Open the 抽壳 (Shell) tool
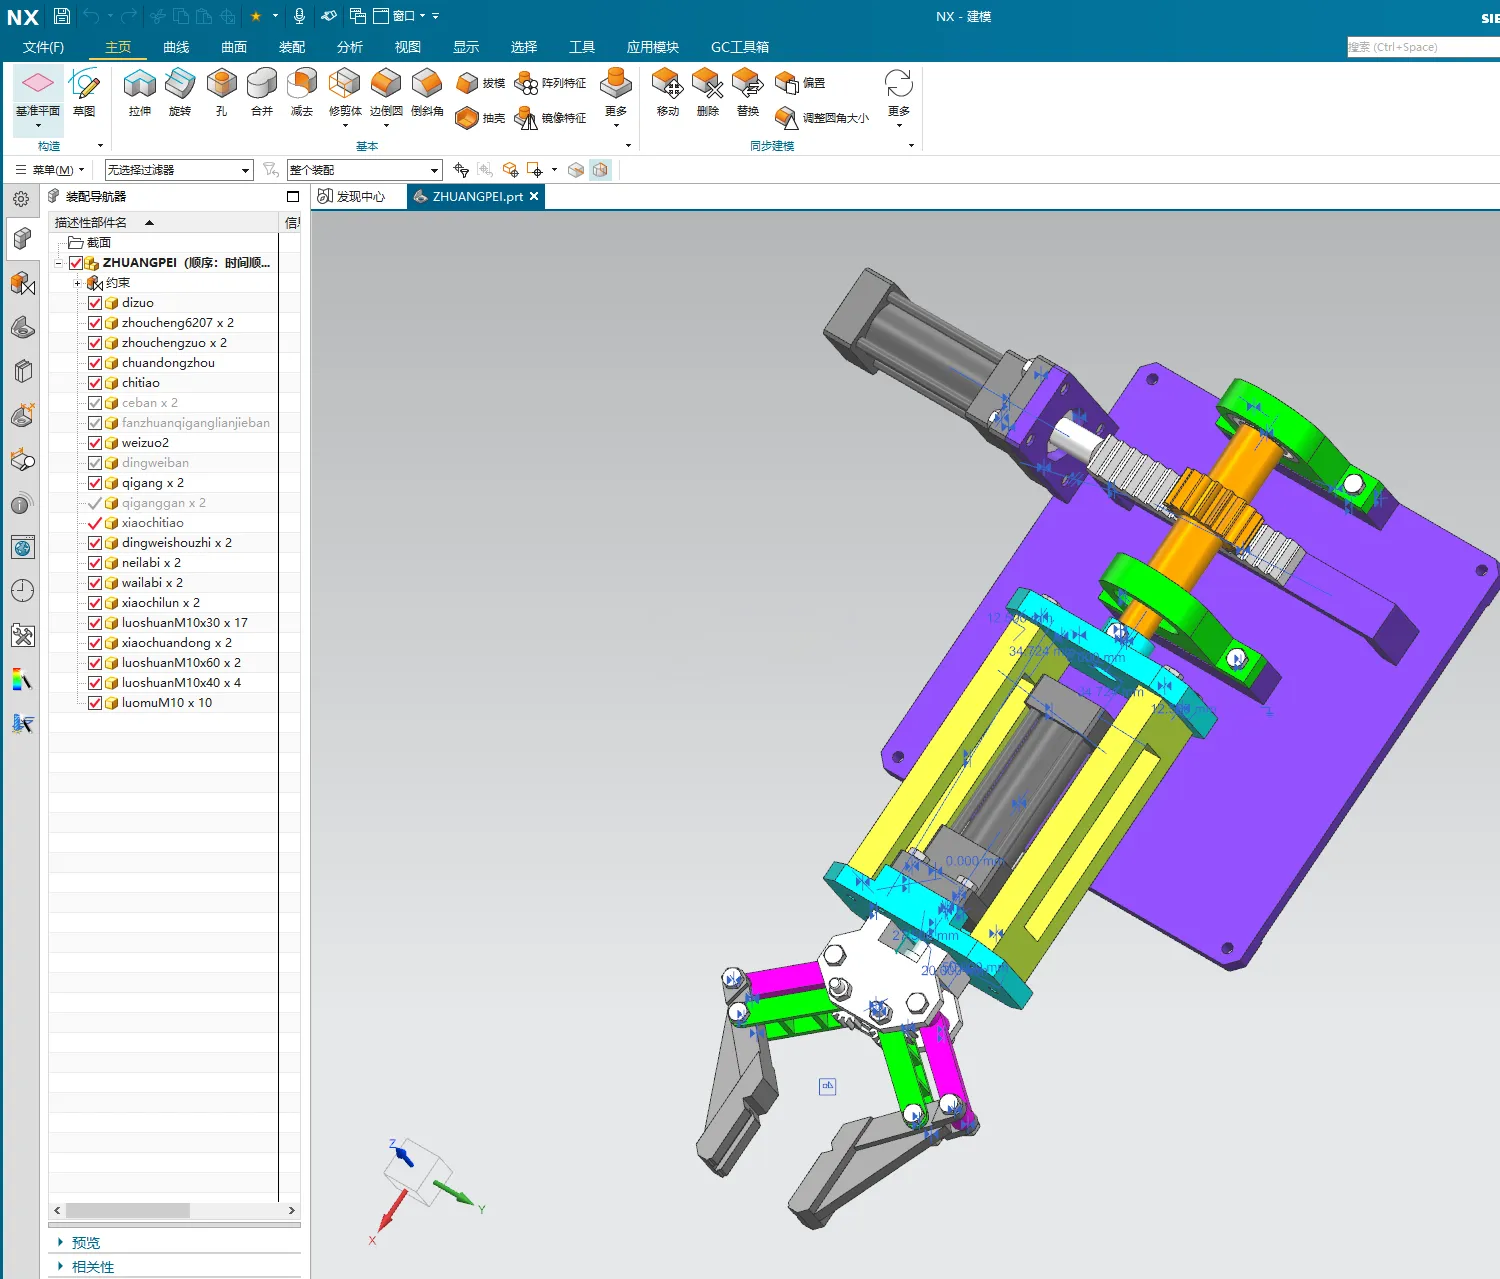 tap(480, 118)
